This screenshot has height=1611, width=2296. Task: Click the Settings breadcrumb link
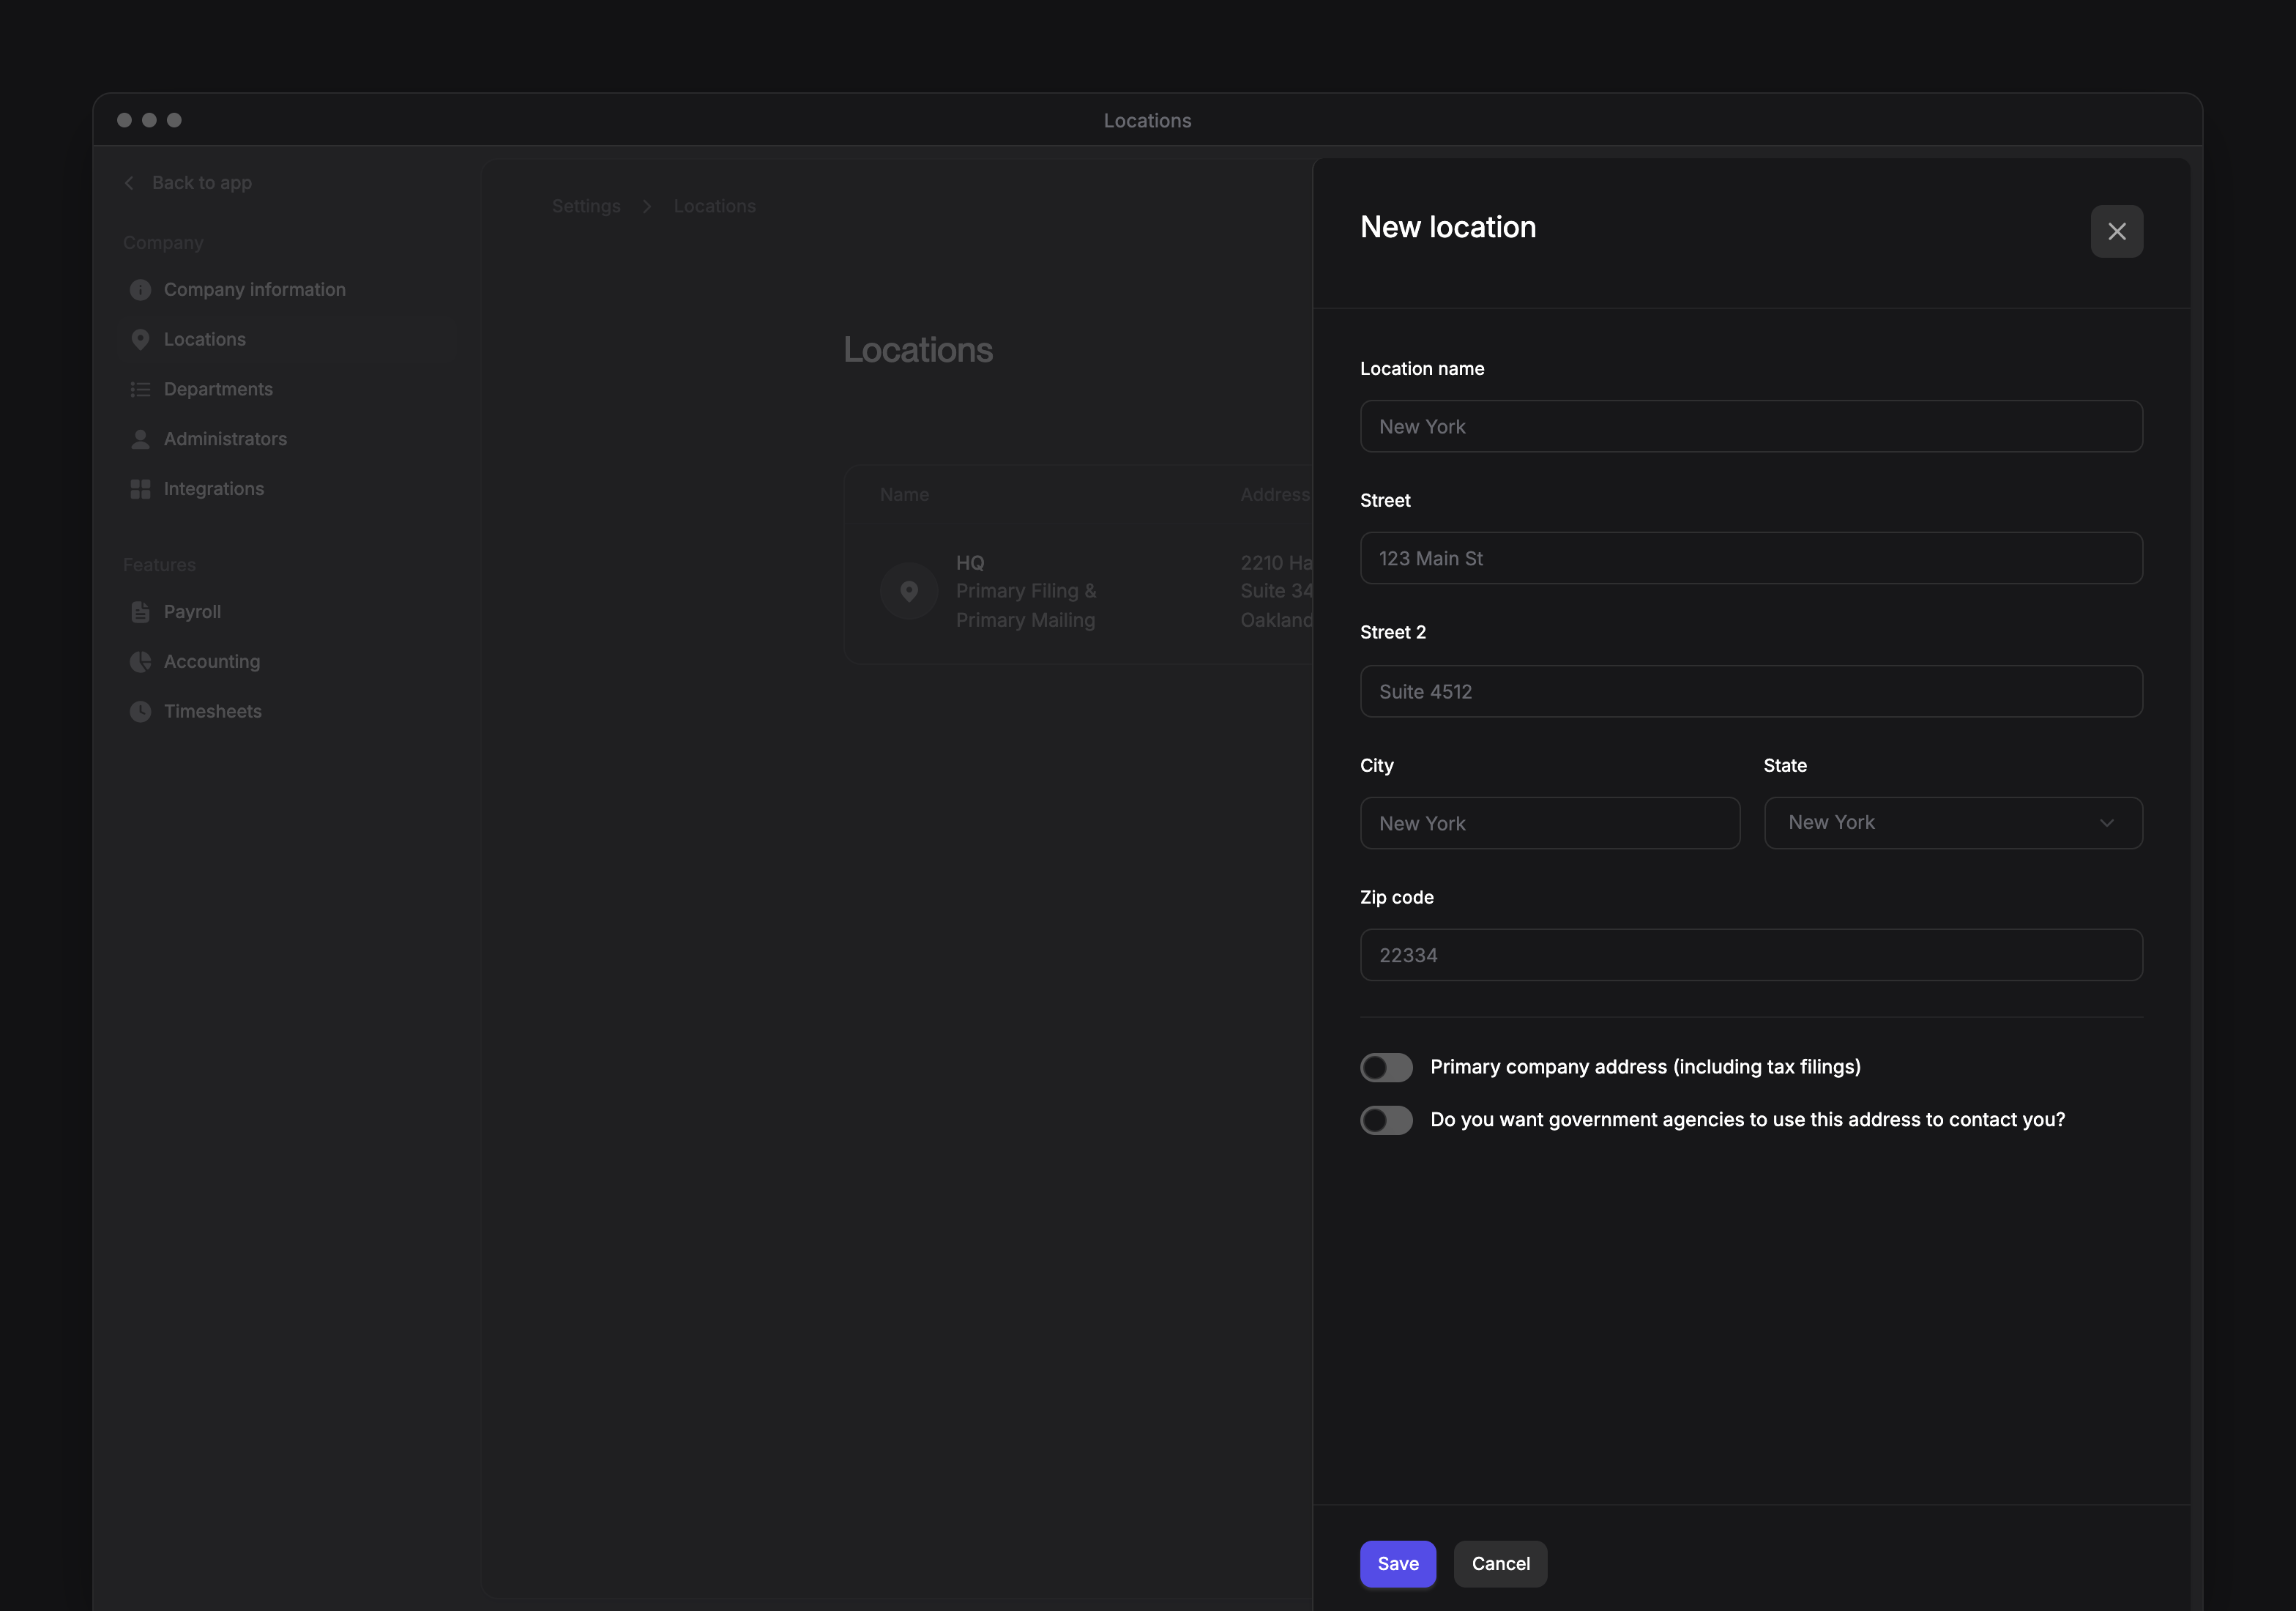pyautogui.click(x=586, y=206)
